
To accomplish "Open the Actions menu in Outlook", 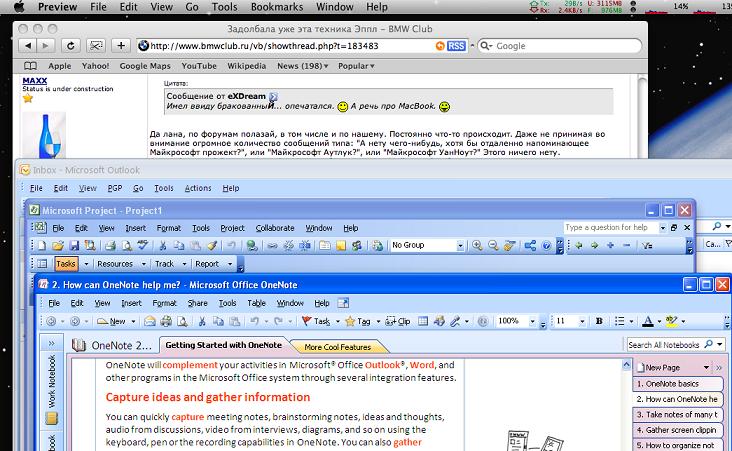I will (198, 188).
